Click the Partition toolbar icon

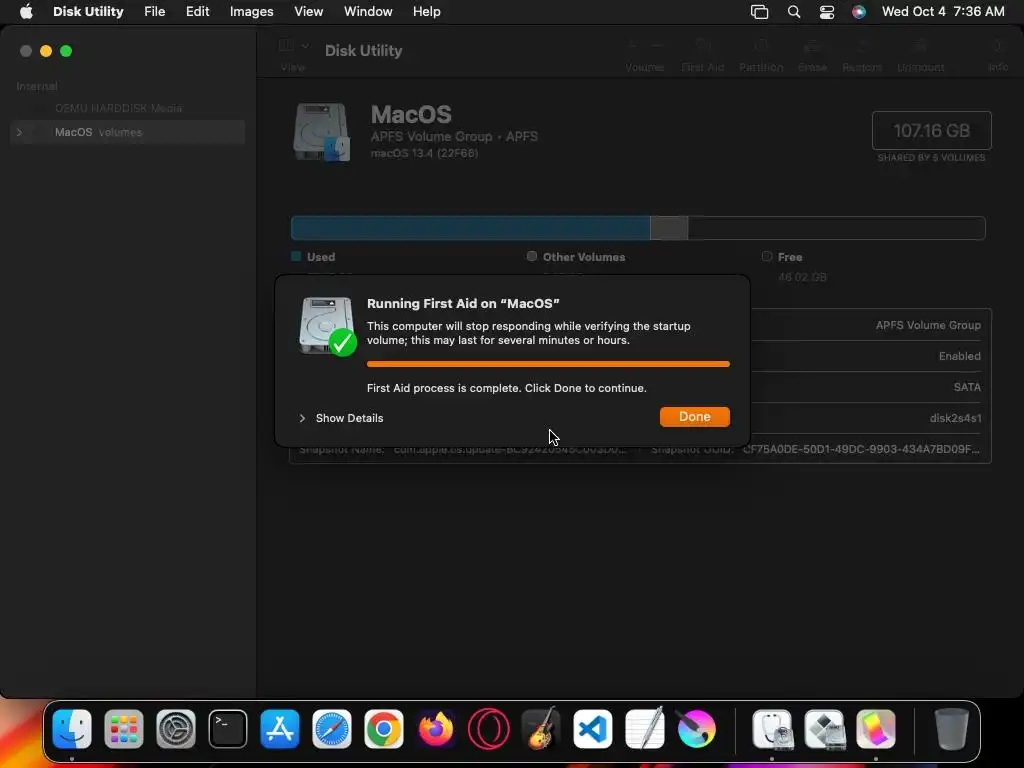pyautogui.click(x=761, y=46)
